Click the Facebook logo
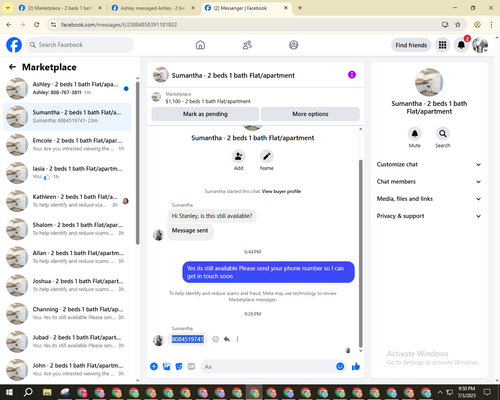500x400 pixels. coord(14,45)
